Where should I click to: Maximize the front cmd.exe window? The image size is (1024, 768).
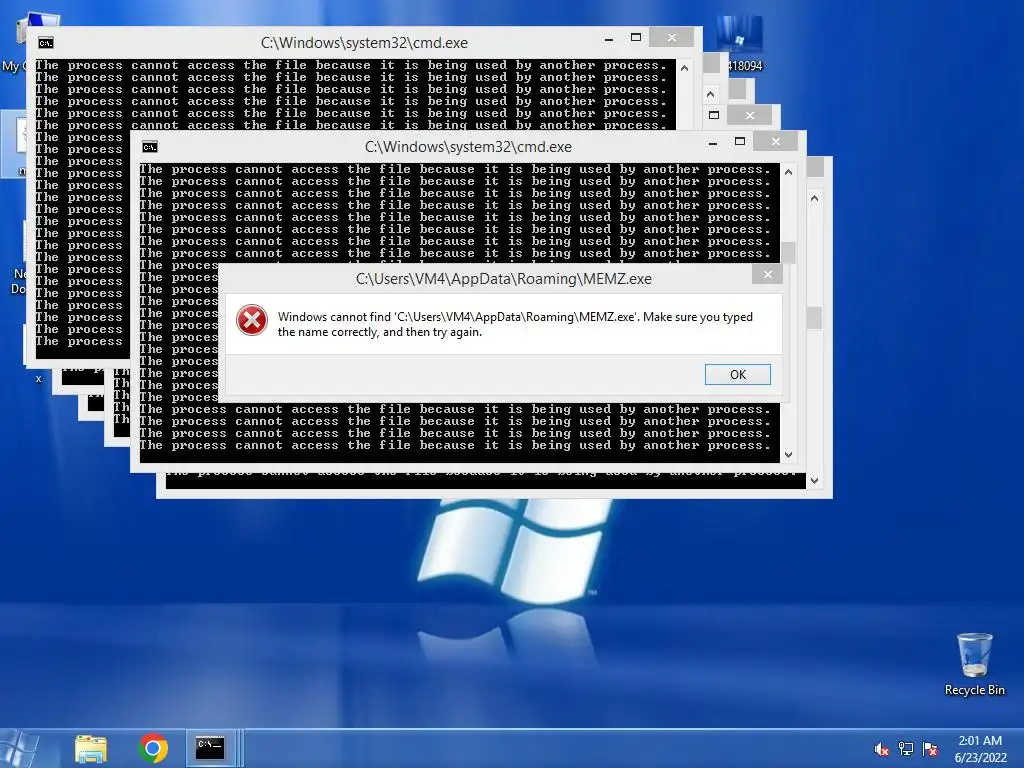(739, 142)
